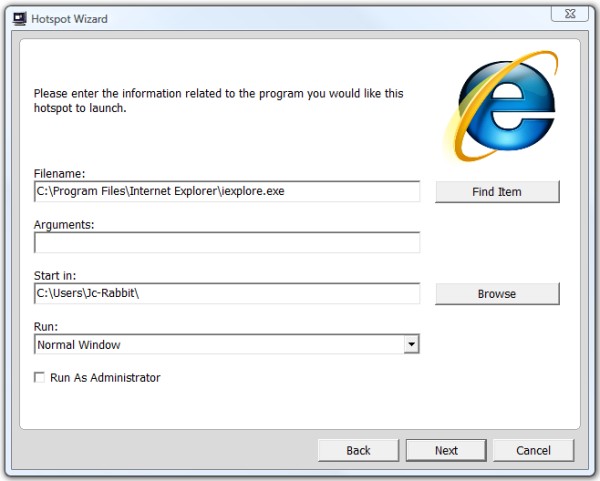Click the Browse button for Start in

497,293
